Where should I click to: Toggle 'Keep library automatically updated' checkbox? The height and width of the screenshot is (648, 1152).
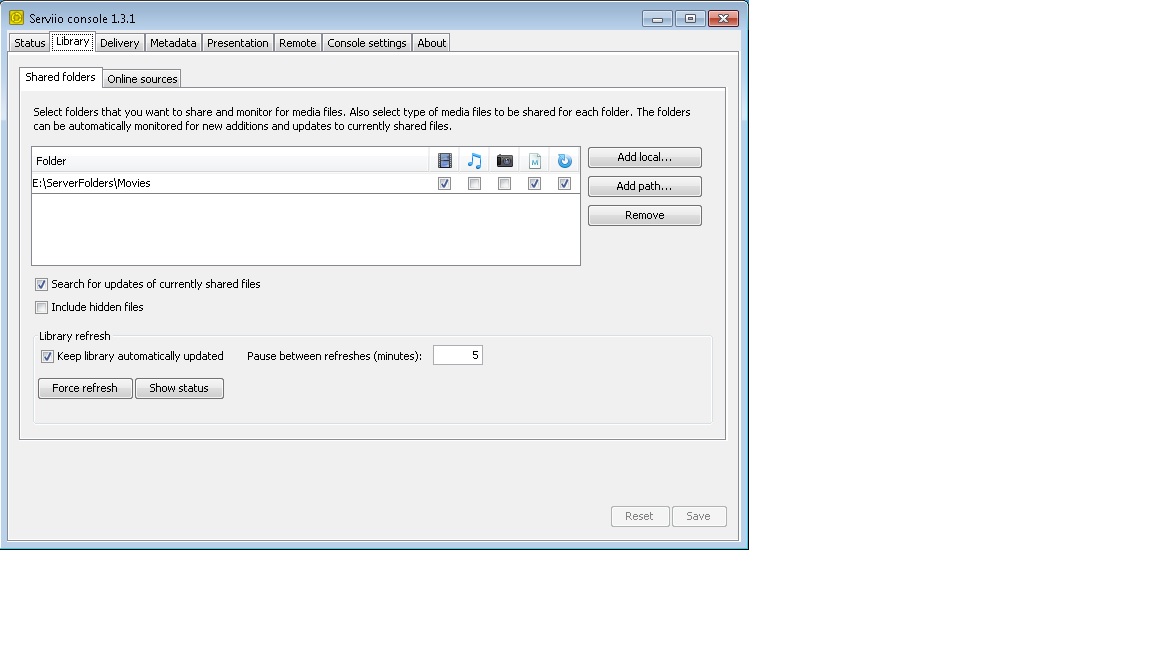(47, 357)
